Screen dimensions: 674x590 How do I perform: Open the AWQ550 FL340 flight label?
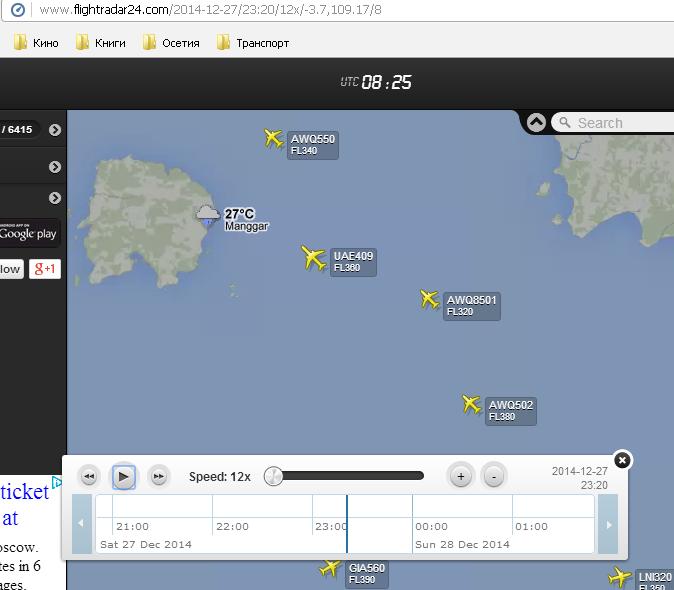(x=312, y=145)
